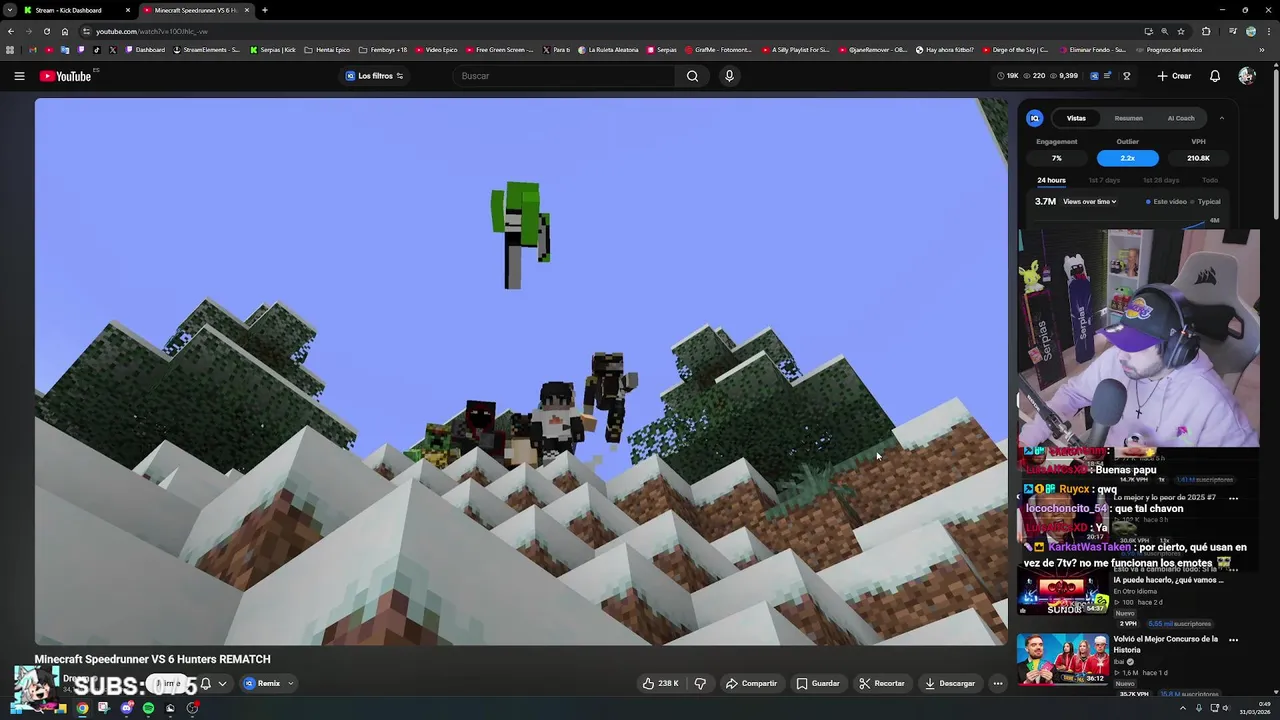Click the trophy icon in header

click(1127, 76)
